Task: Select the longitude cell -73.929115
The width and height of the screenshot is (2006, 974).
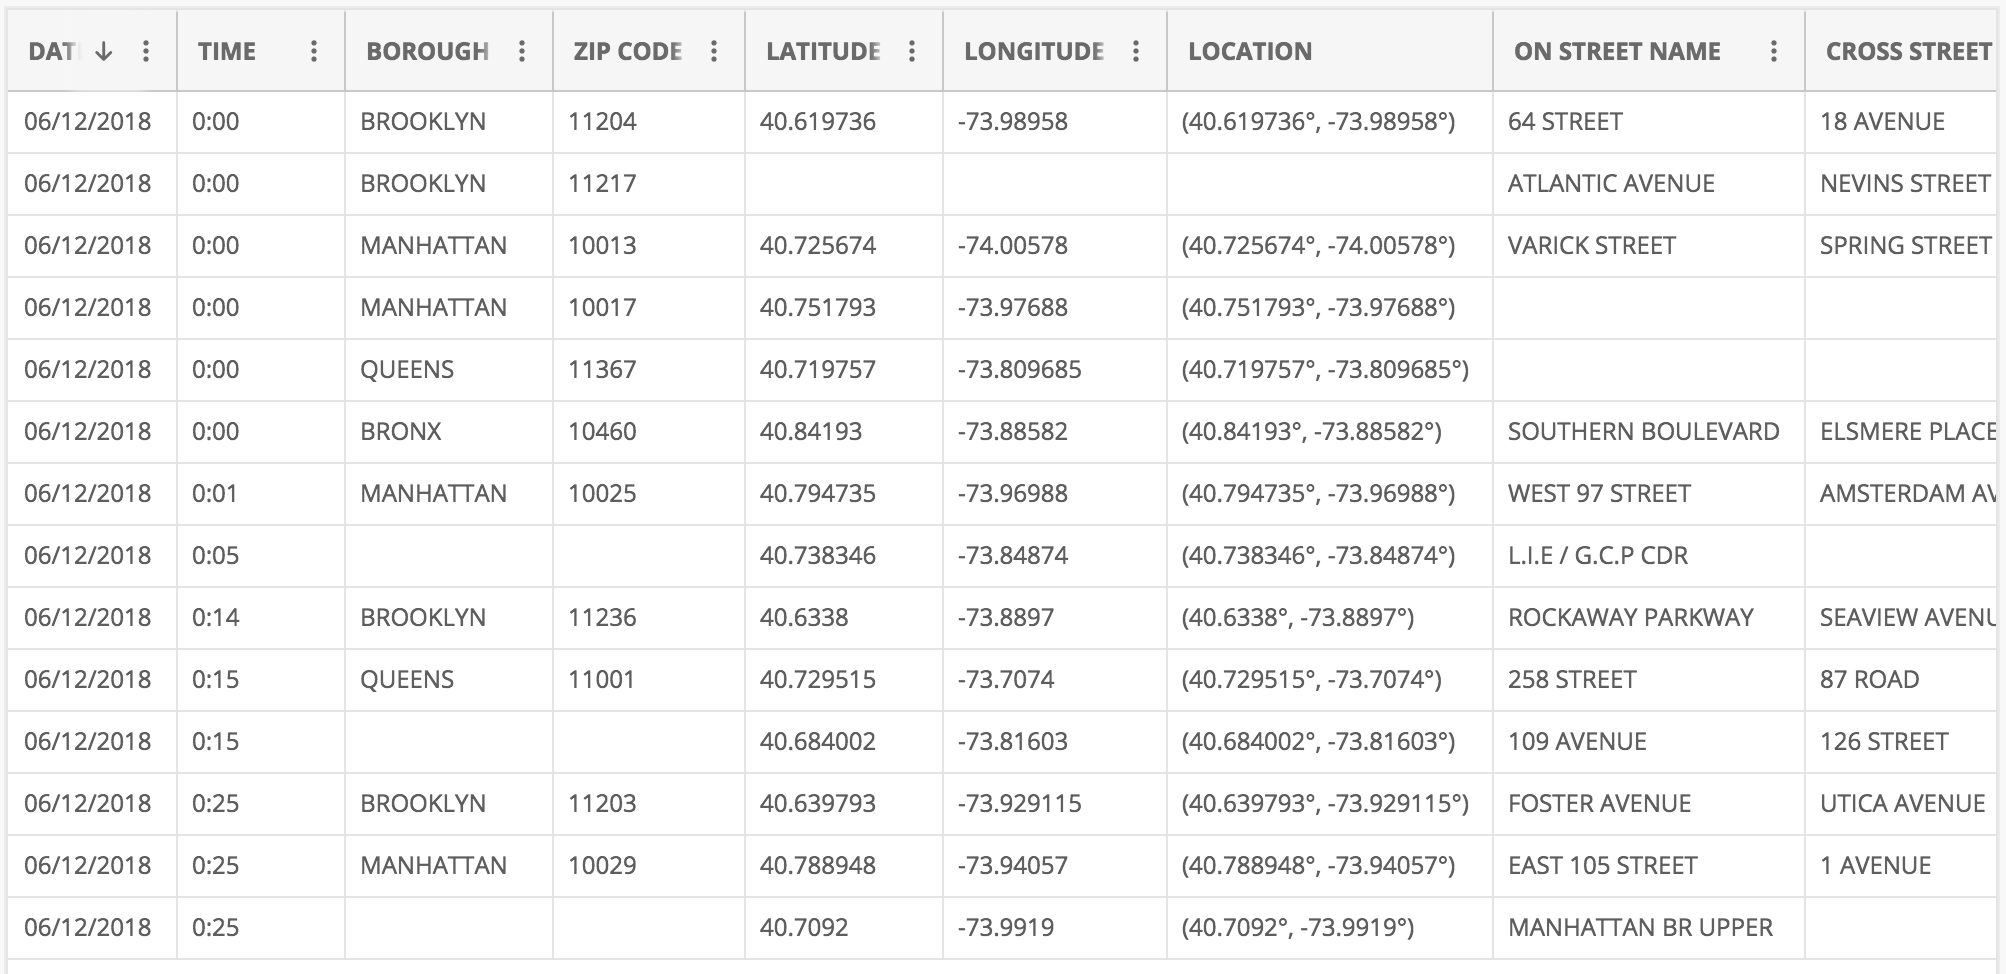Action: point(1019,804)
